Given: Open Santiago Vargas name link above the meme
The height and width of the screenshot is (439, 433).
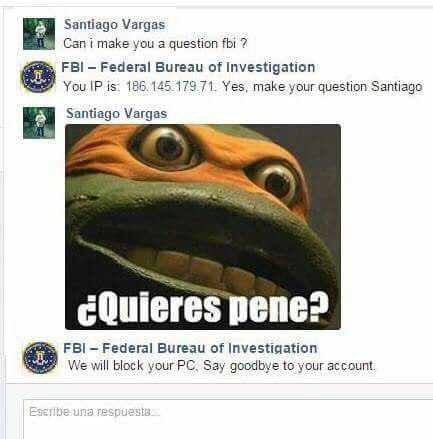Looking at the screenshot, I should point(116,113).
